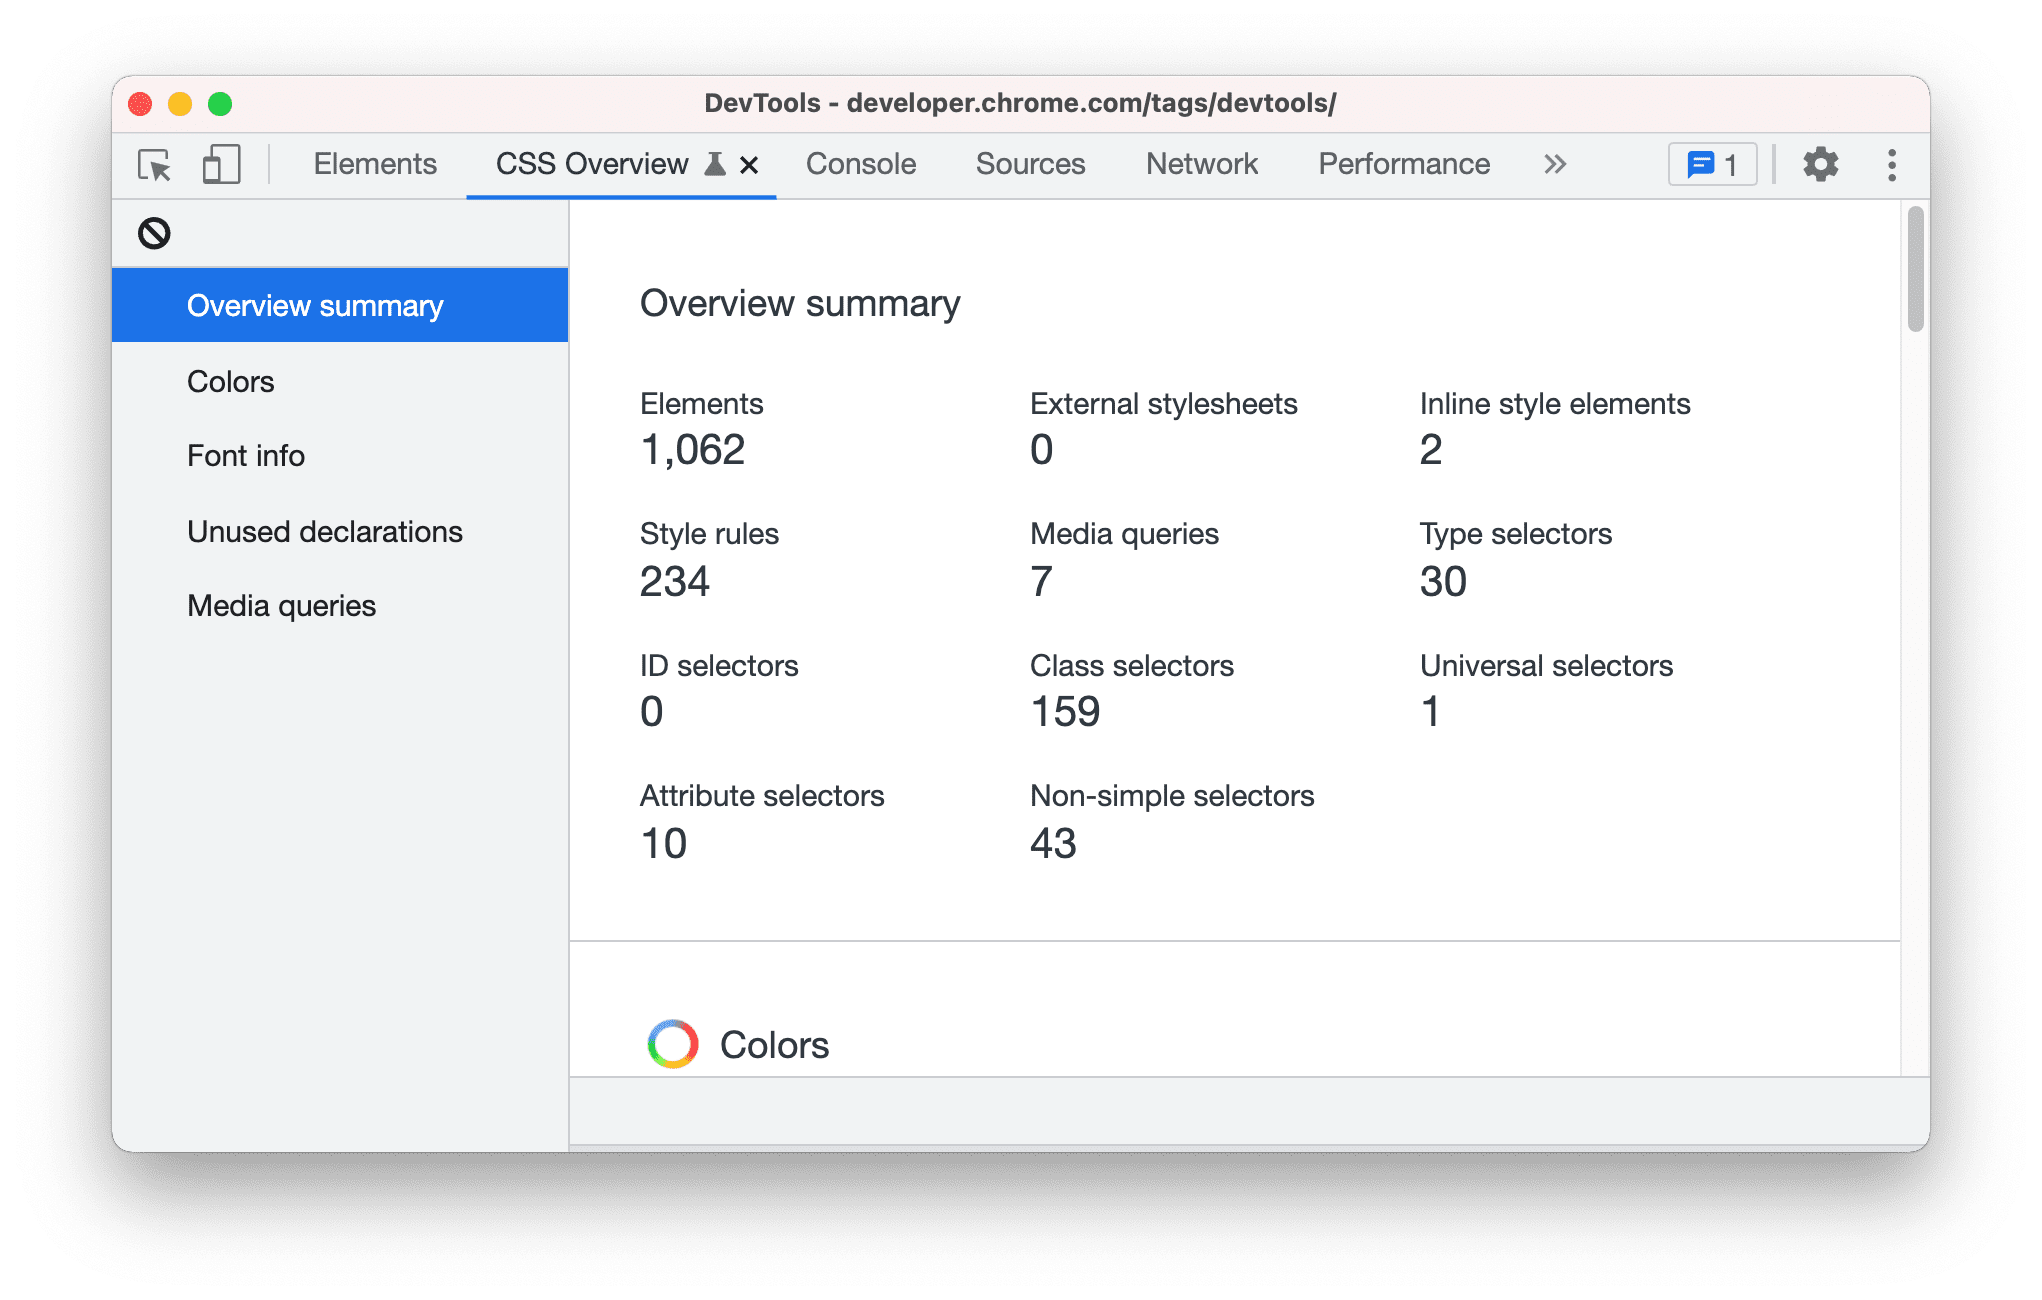This screenshot has height=1300, width=2042.
Task: Click the Settings gear icon
Action: tap(1820, 164)
